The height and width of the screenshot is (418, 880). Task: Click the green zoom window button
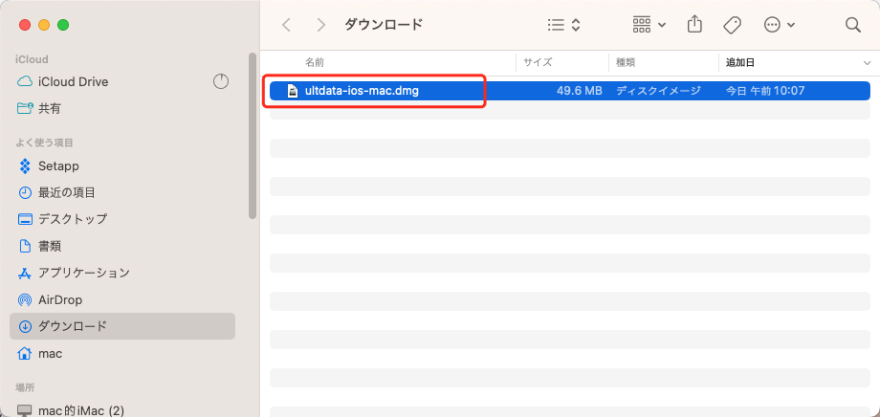63,25
